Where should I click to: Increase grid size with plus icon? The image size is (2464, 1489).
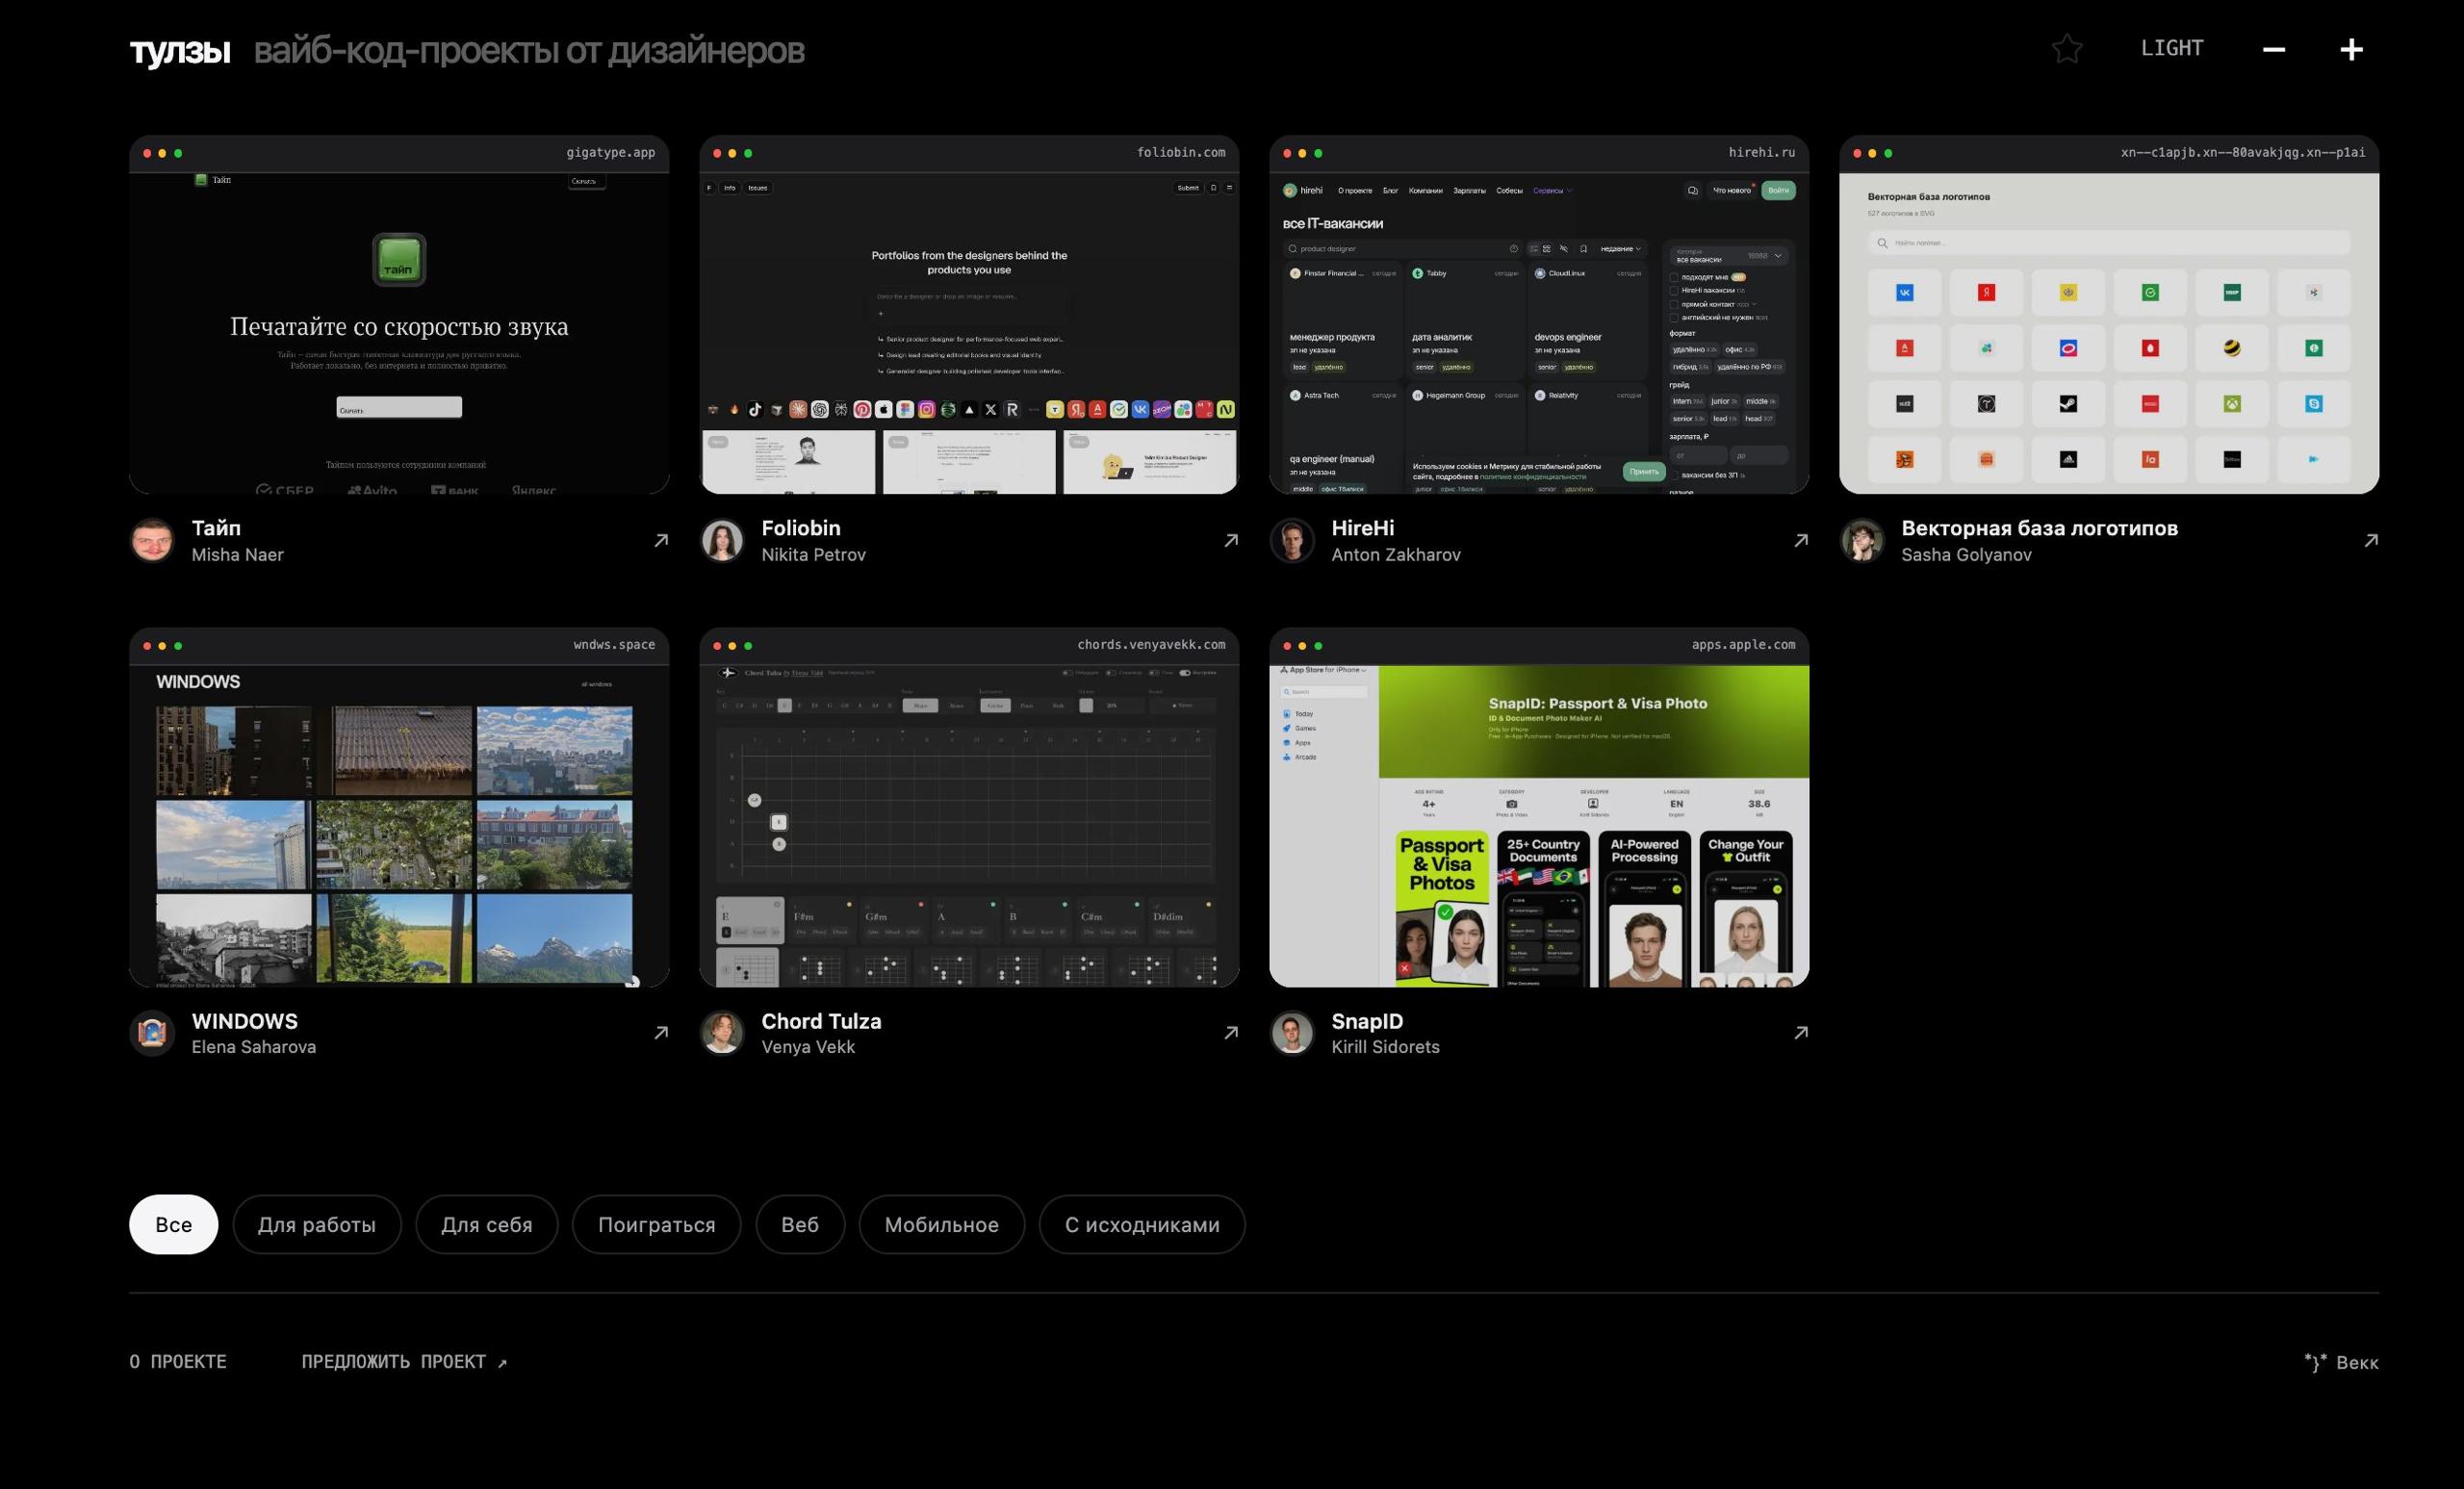(x=2352, y=49)
